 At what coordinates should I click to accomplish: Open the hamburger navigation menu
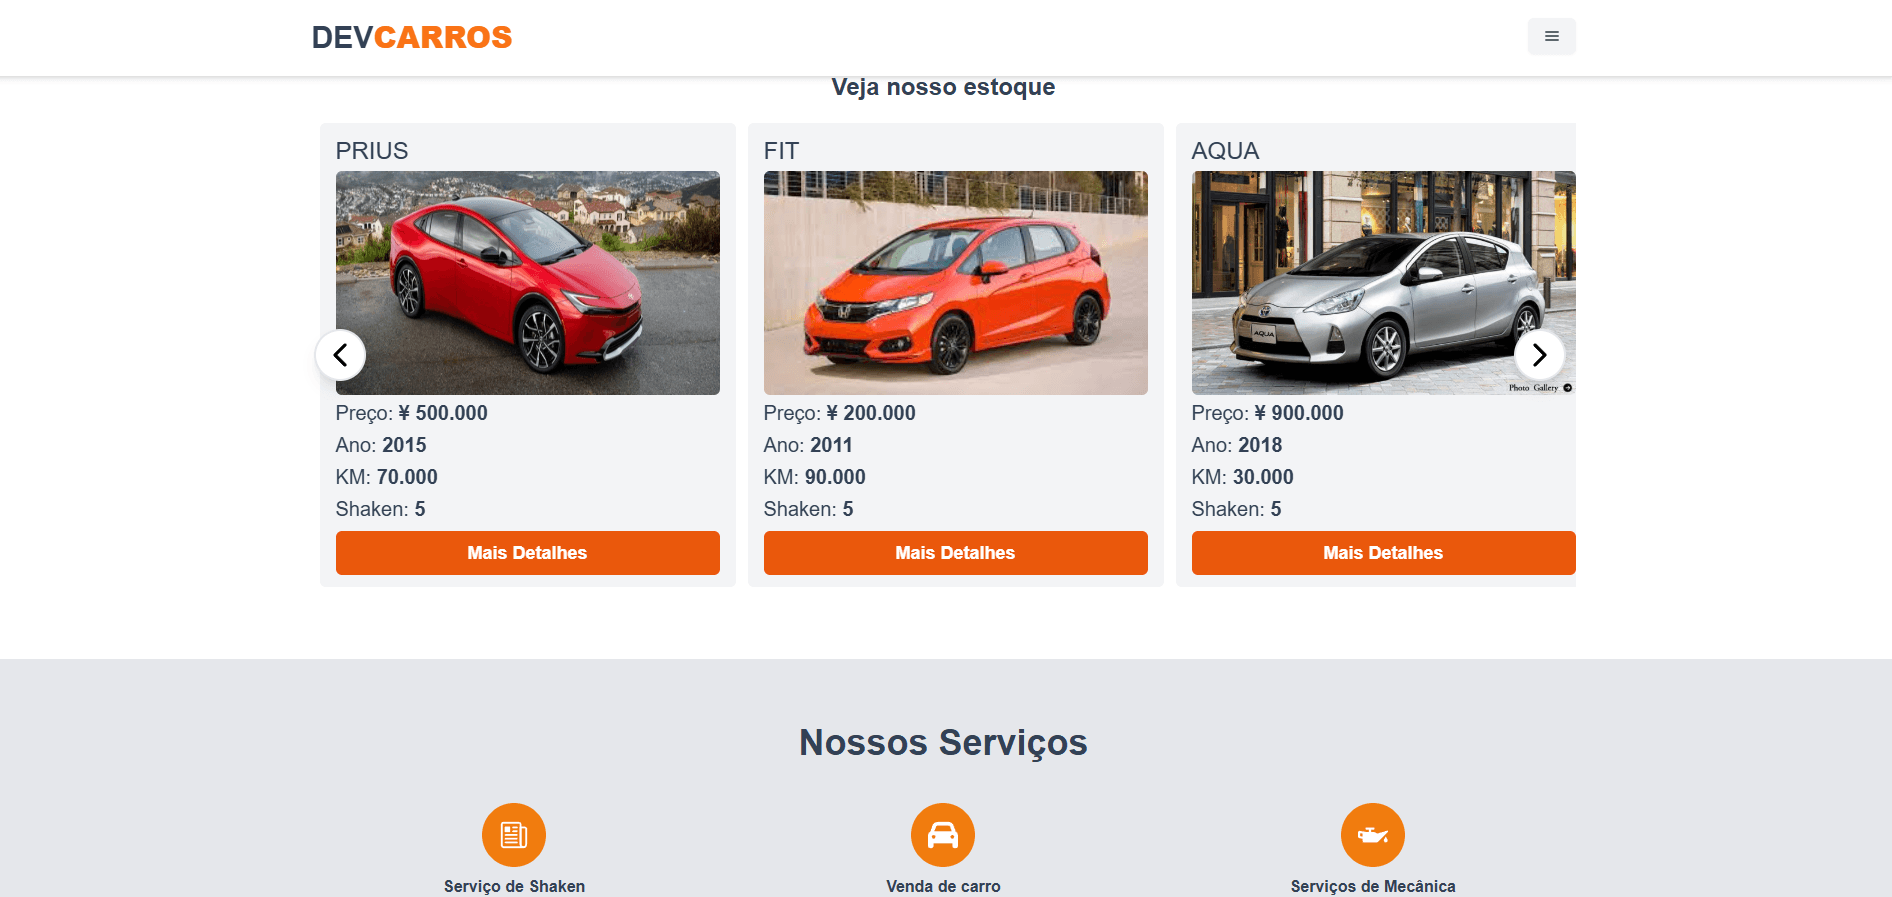coord(1551,36)
